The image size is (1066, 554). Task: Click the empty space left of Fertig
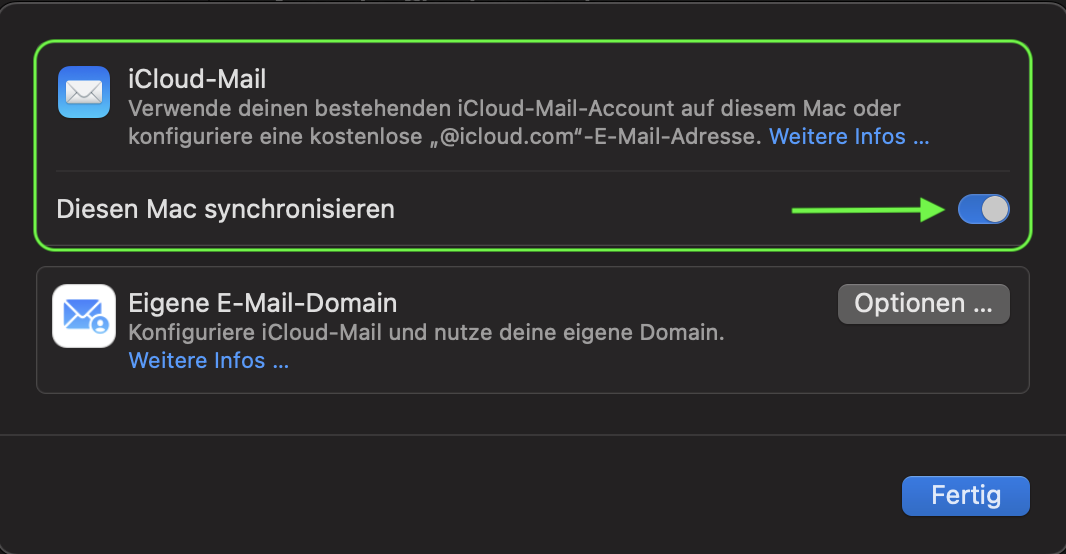tap(500, 495)
